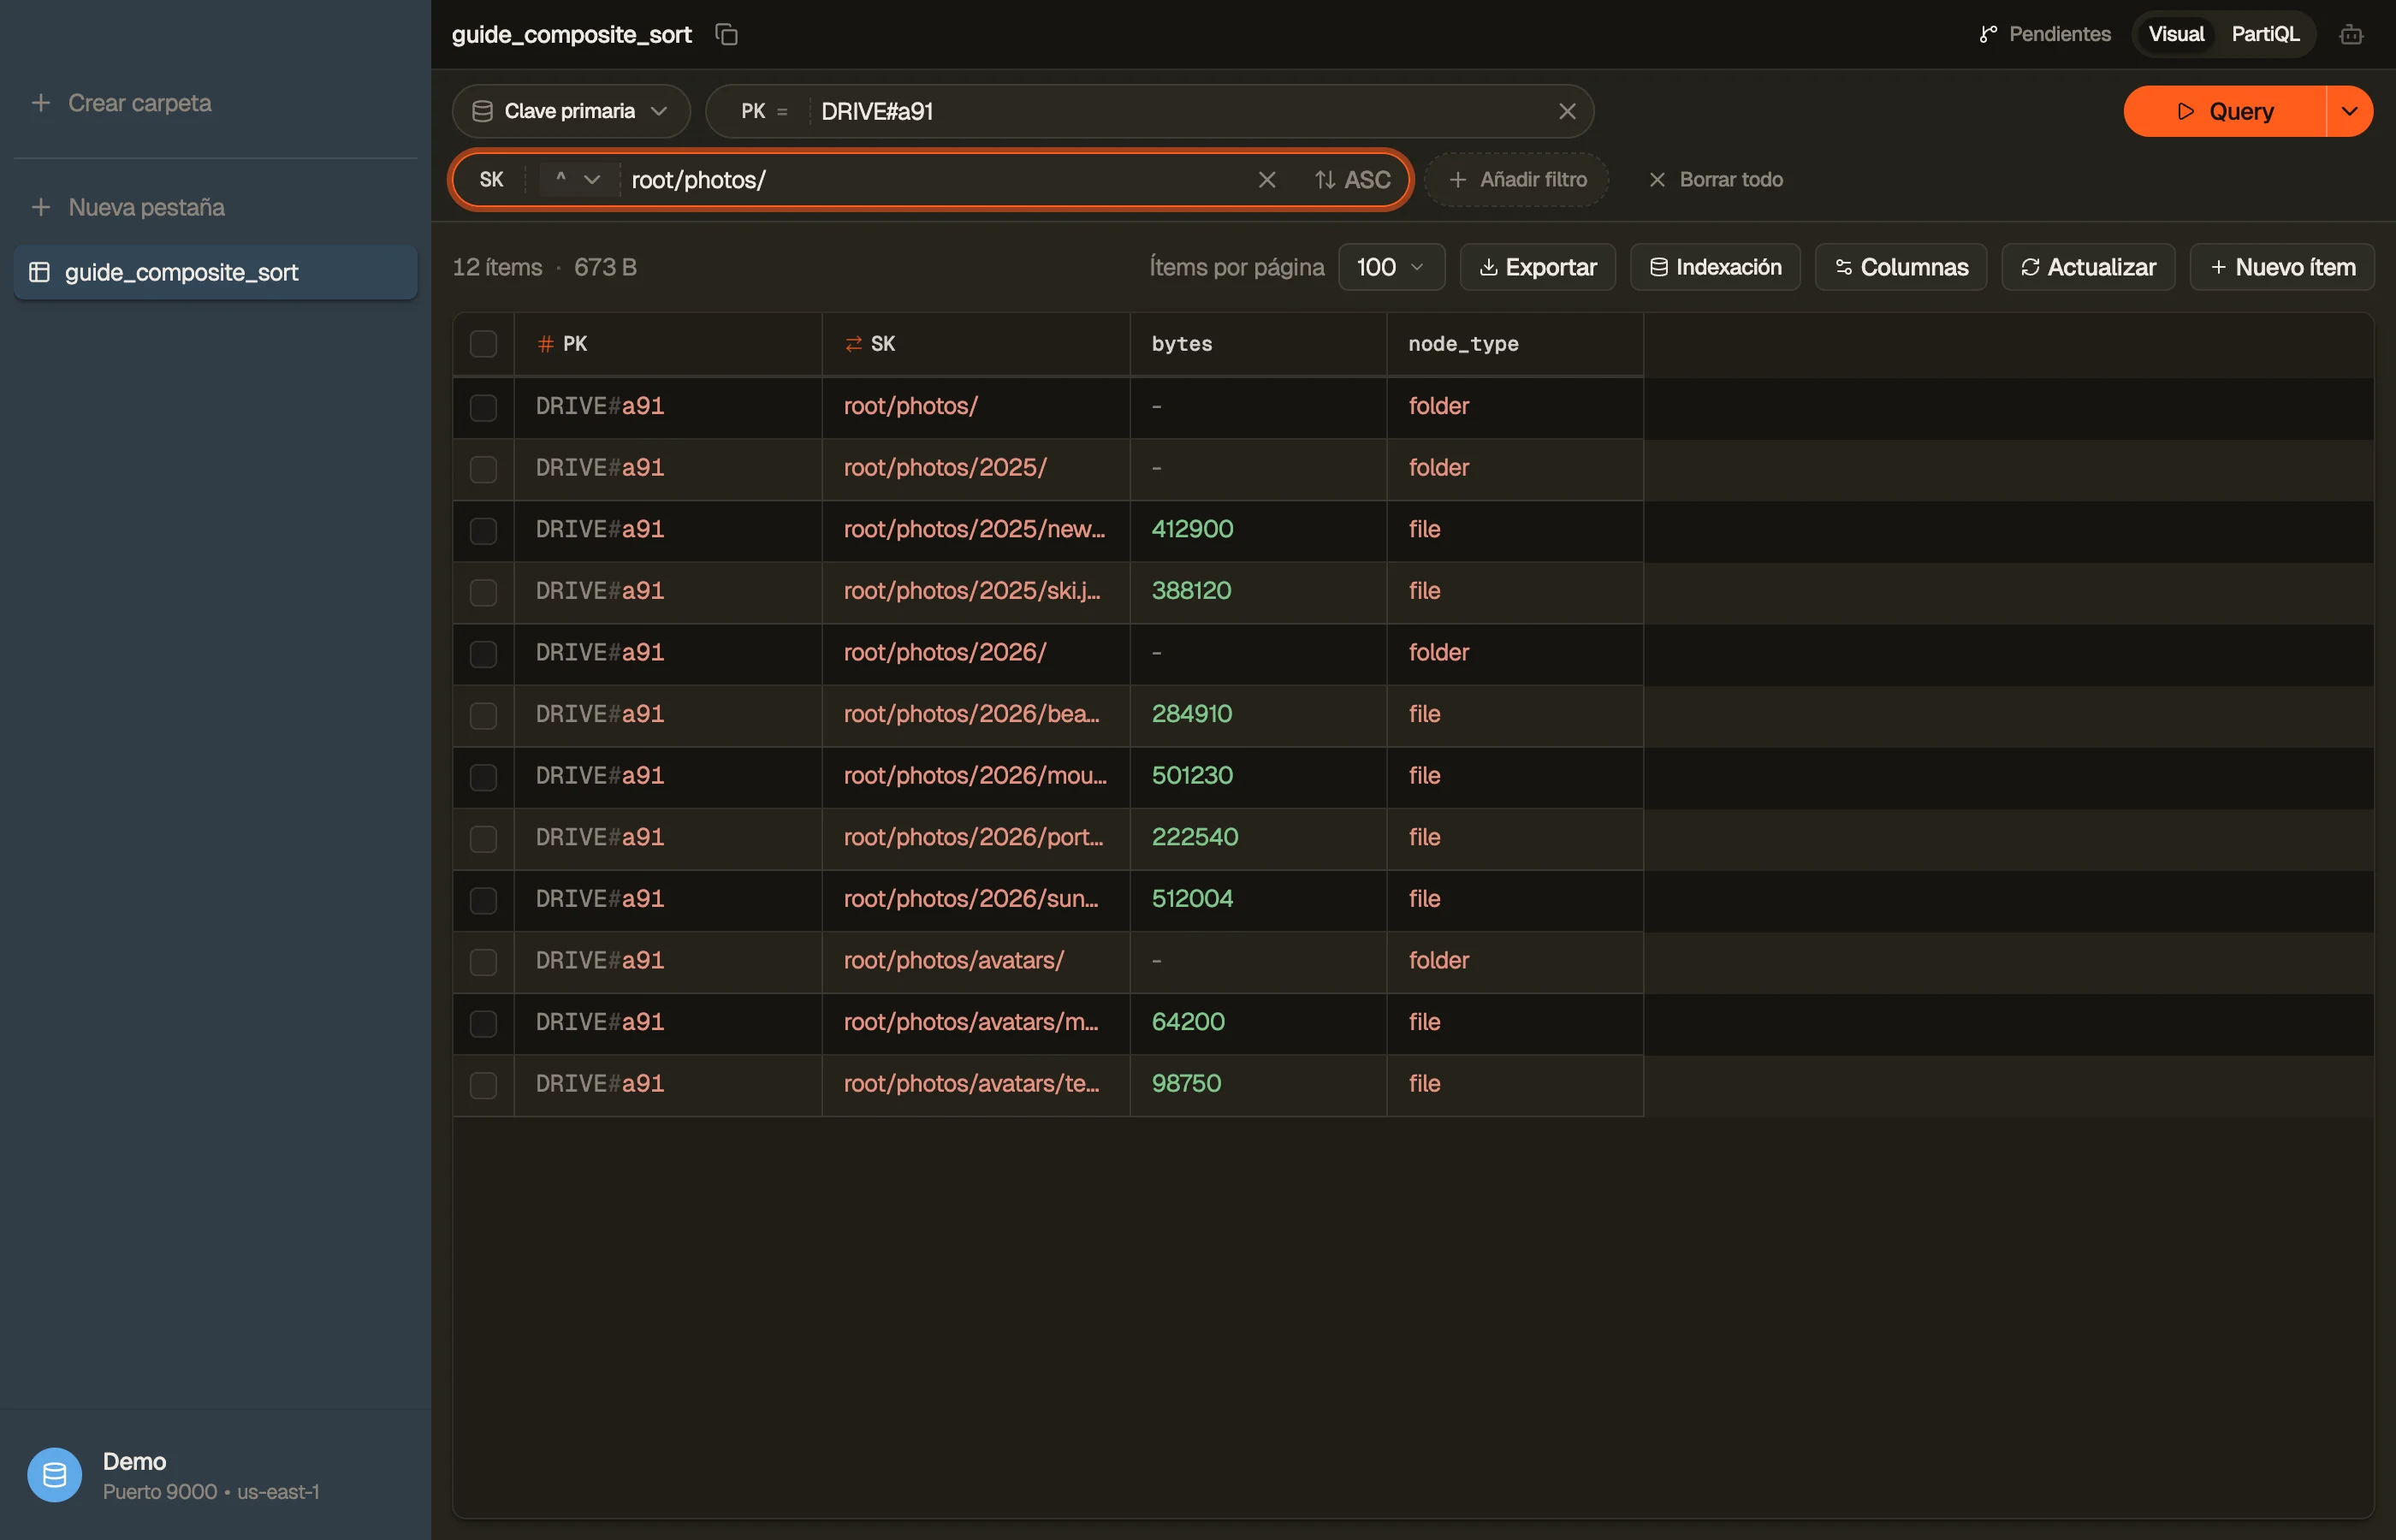Toggle the select-all checkbox in table header
Viewport: 2396px width, 1540px height.
point(483,344)
